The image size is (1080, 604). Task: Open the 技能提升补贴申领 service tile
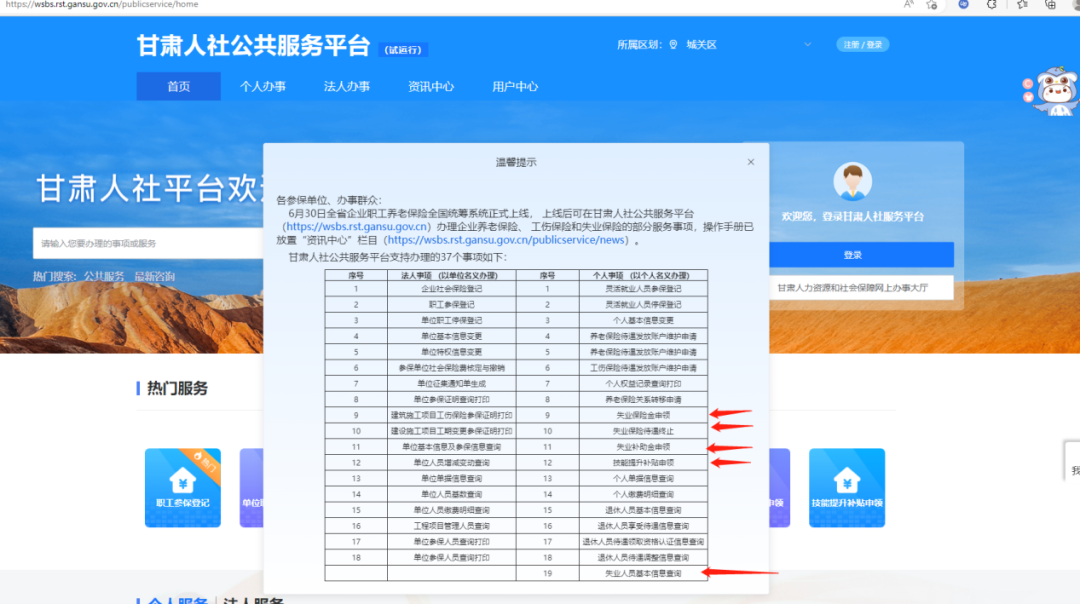(846, 486)
